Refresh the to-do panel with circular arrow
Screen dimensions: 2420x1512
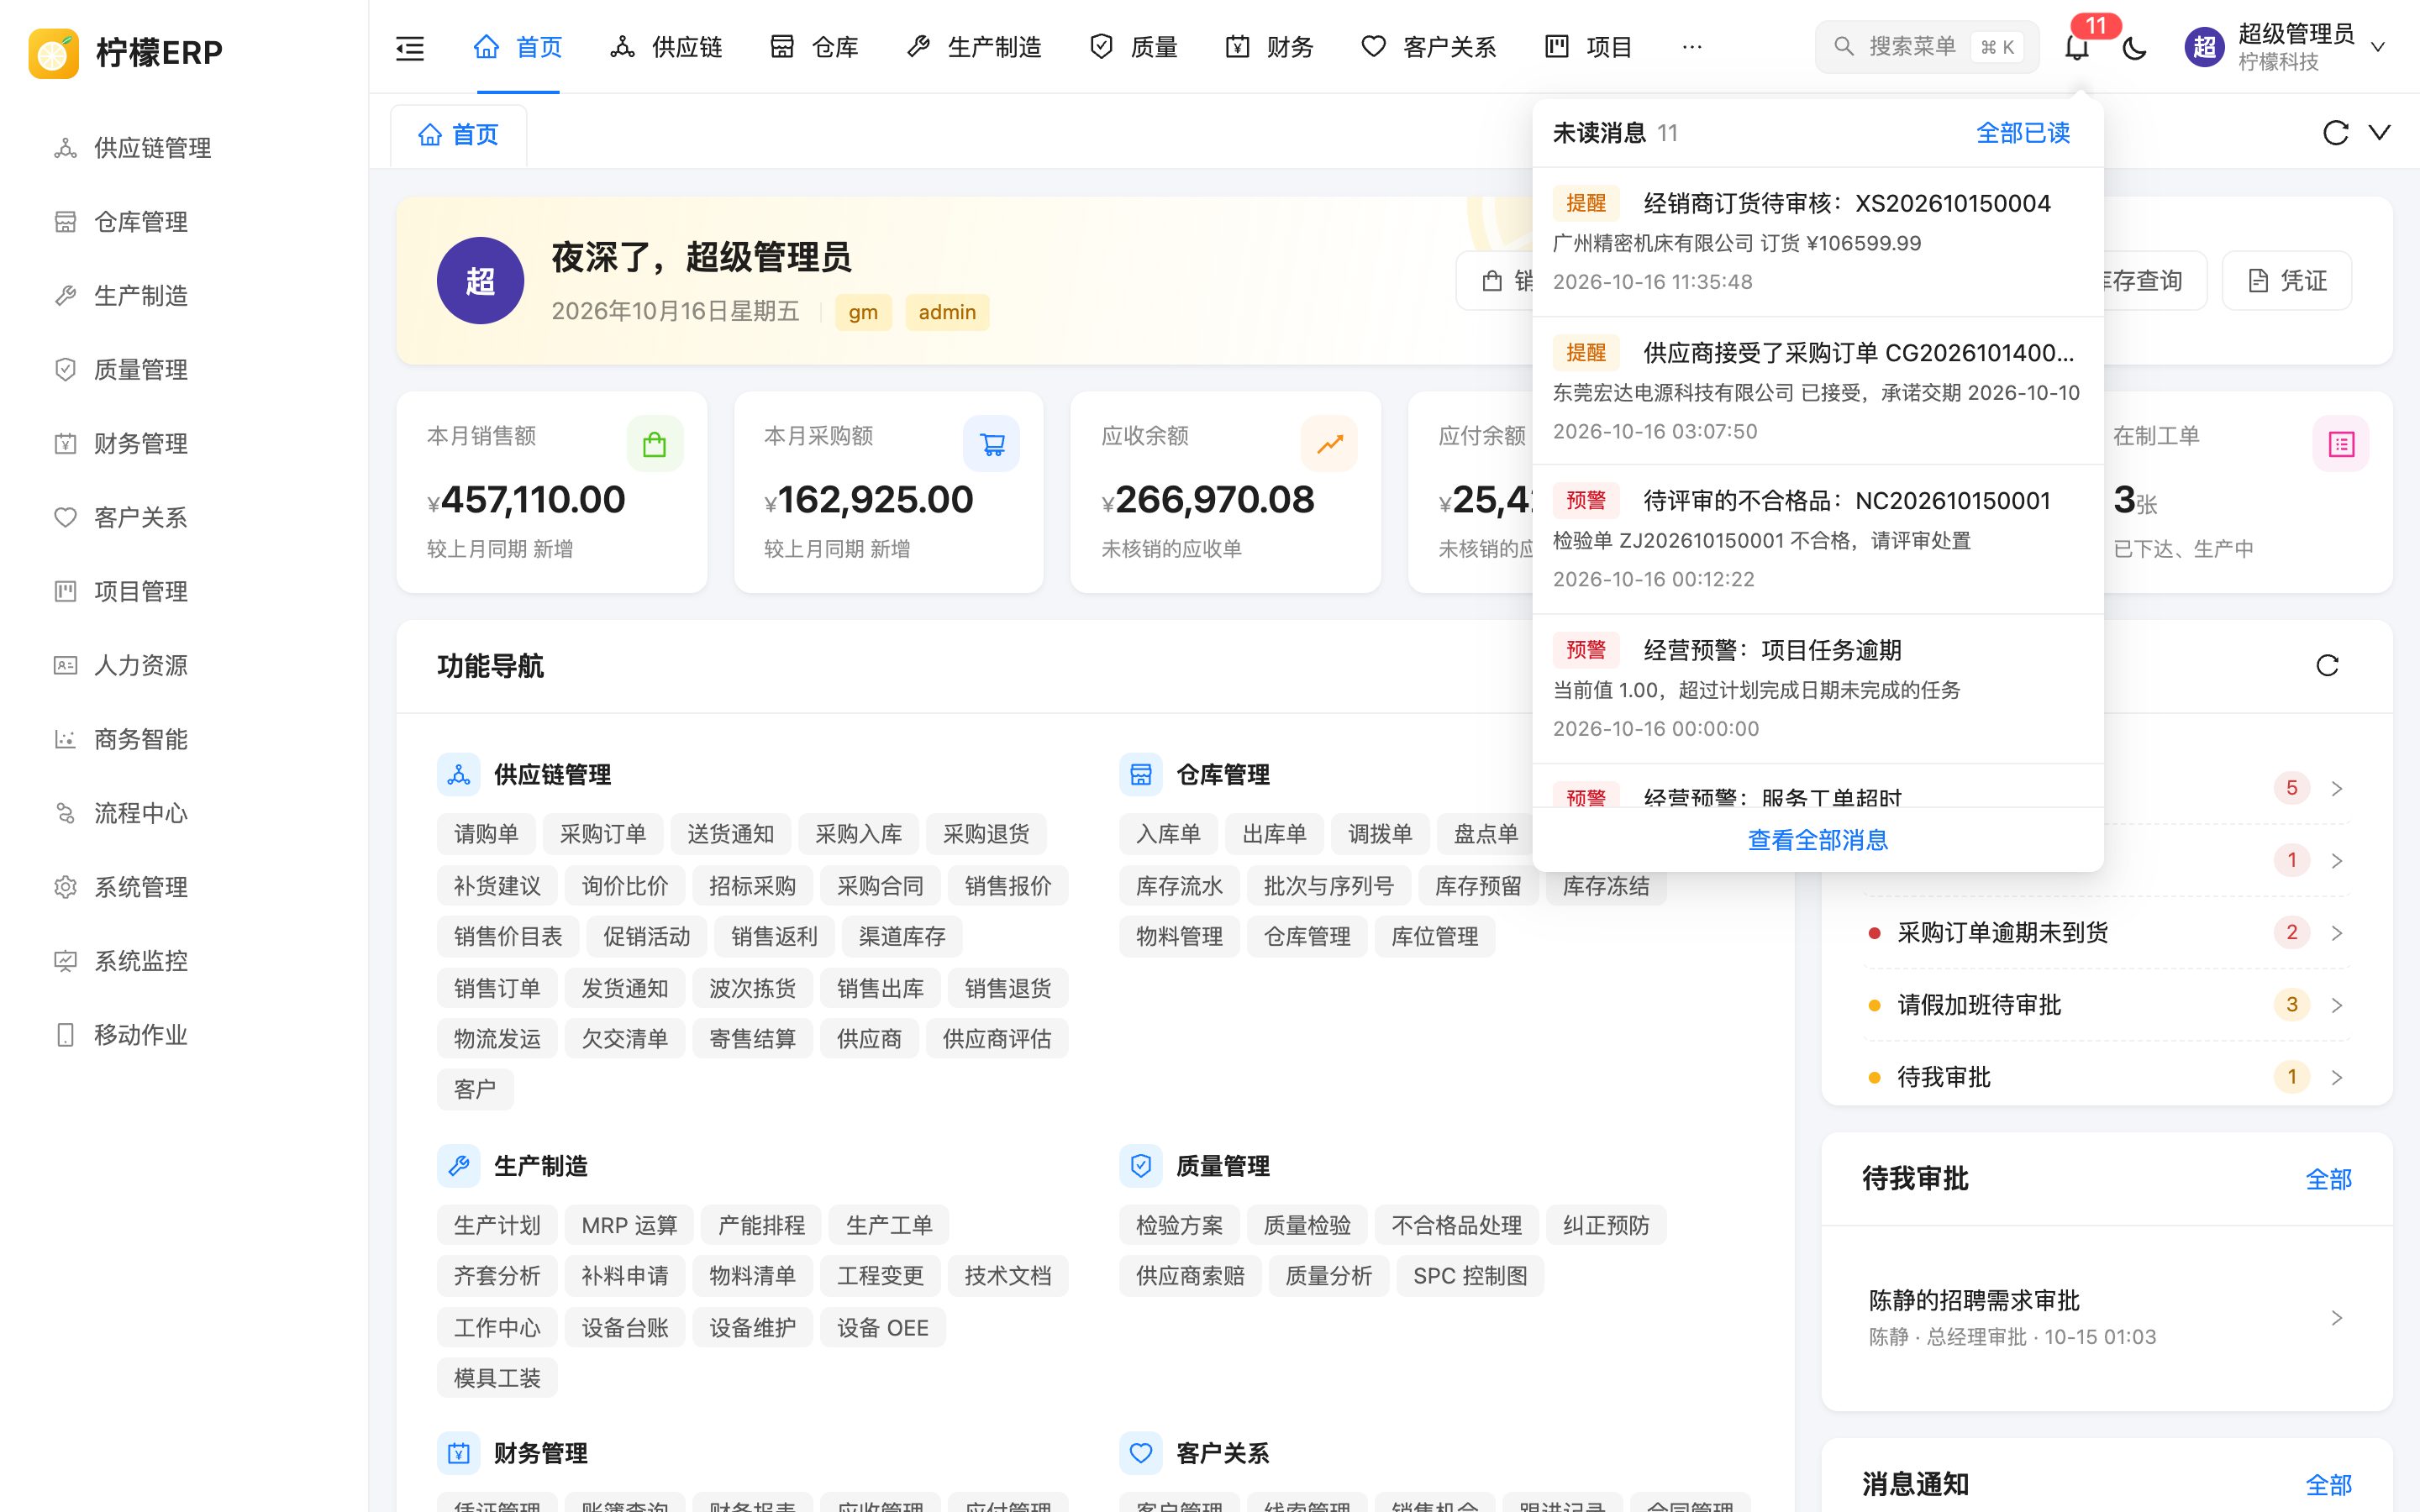coord(2327,666)
